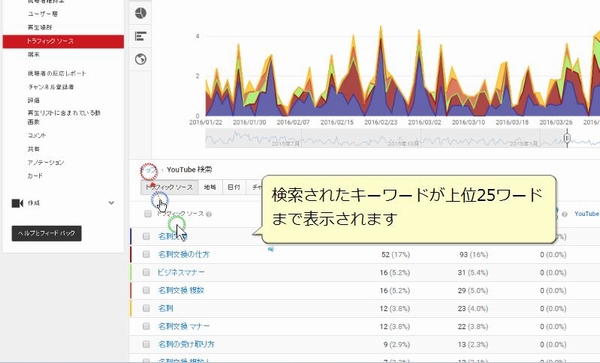
Task: Open コメント in the sidebar
Action: pyautogui.click(x=36, y=135)
